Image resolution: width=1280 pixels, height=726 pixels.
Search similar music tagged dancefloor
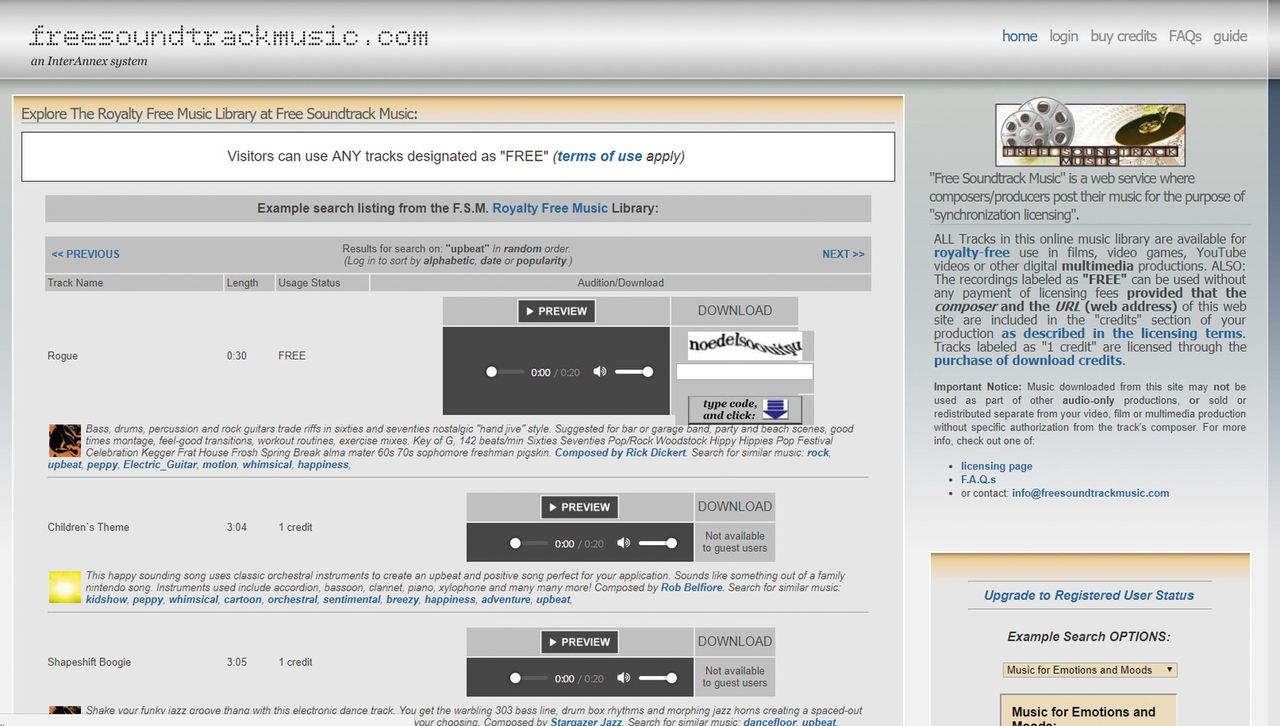pos(769,722)
